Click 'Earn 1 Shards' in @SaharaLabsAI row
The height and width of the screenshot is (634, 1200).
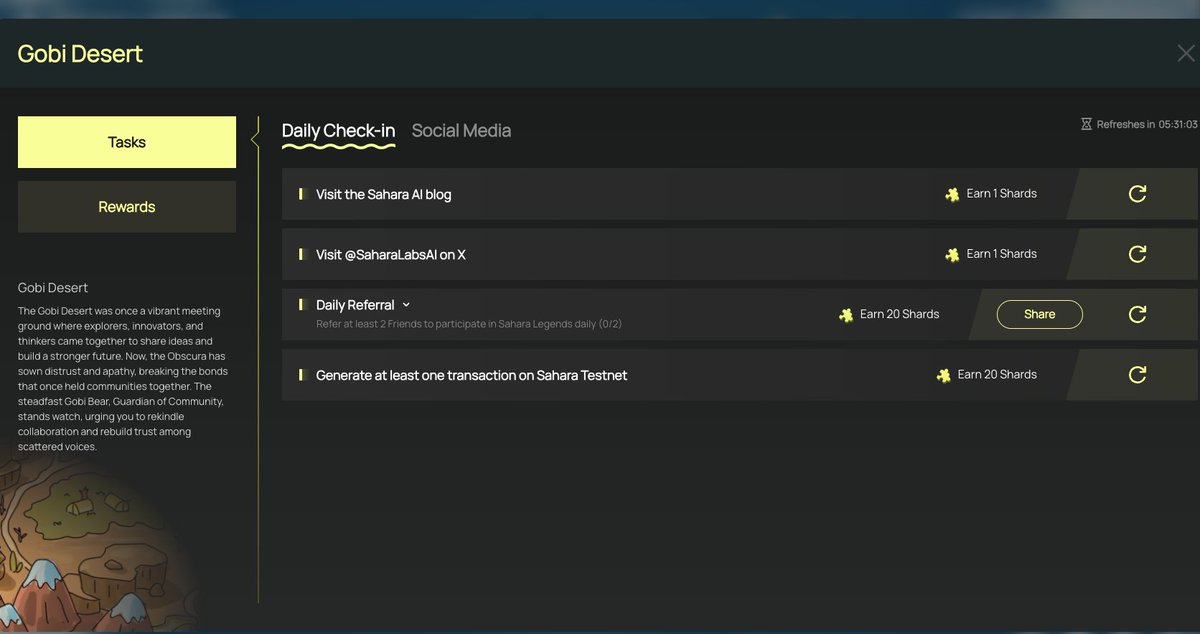coord(1001,253)
